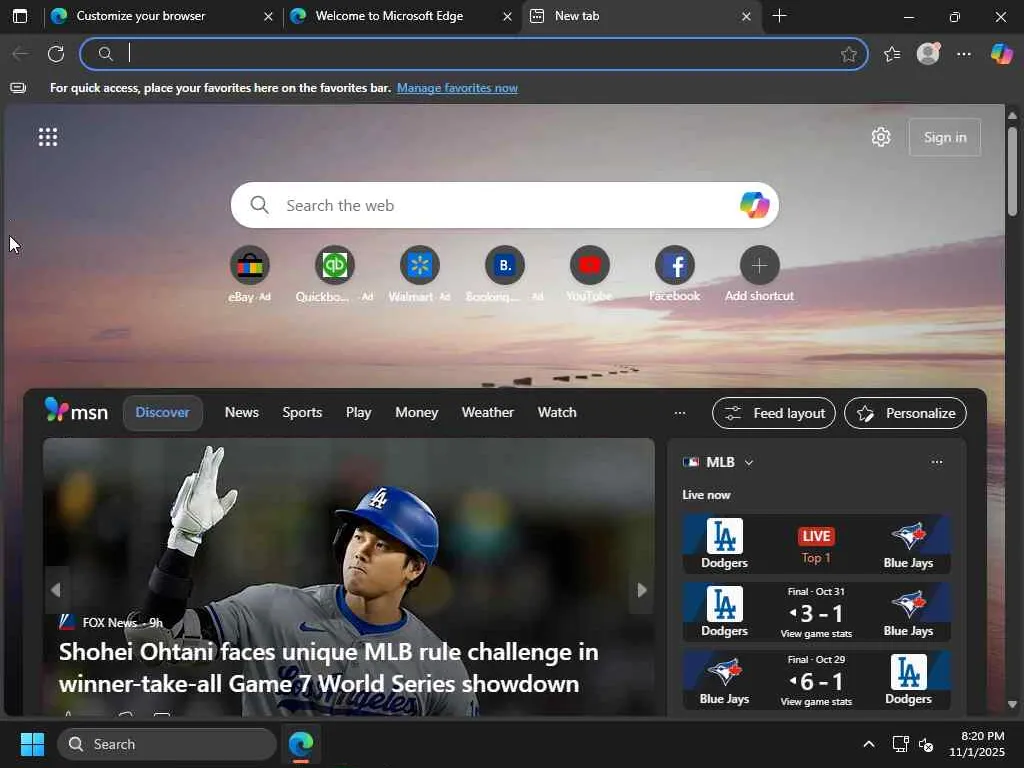The height and width of the screenshot is (768, 1024).
Task: Switch to Customize your browser tab
Action: pos(140,16)
